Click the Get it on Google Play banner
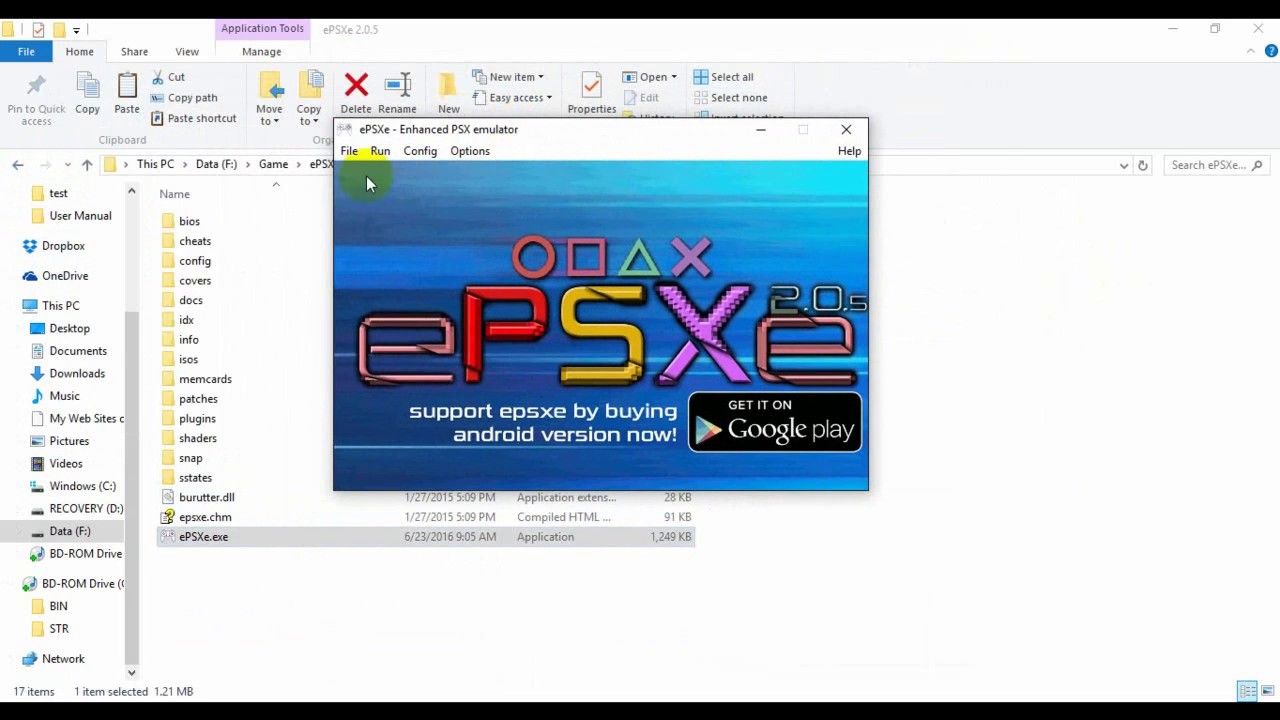Image resolution: width=1280 pixels, height=720 pixels. click(775, 422)
